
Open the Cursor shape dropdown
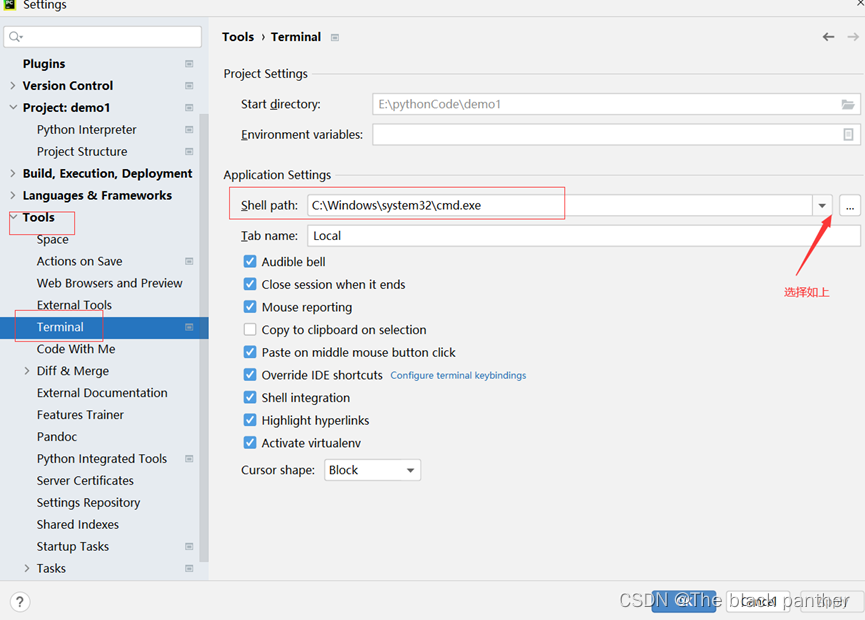(372, 470)
